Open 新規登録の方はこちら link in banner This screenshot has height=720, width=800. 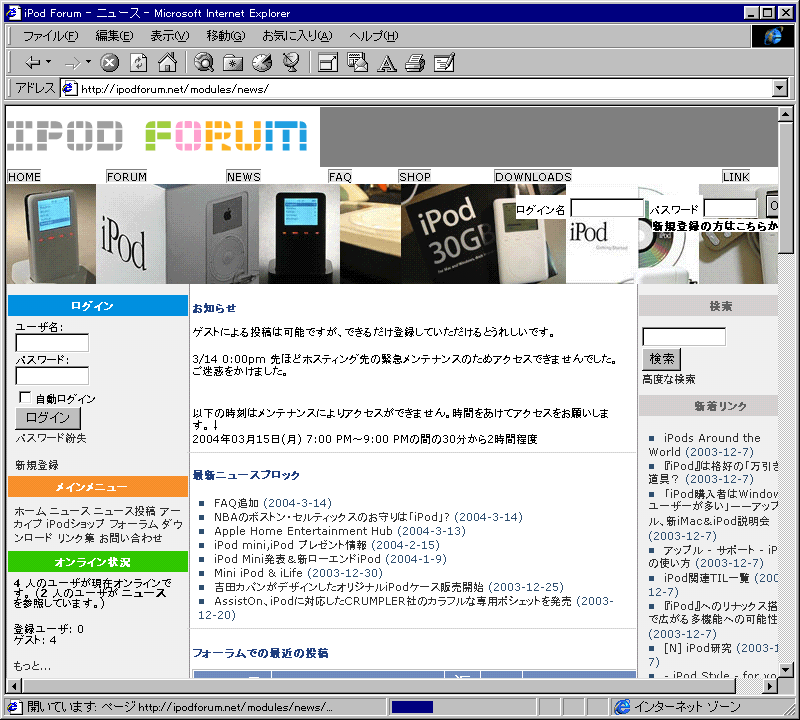click(715, 226)
